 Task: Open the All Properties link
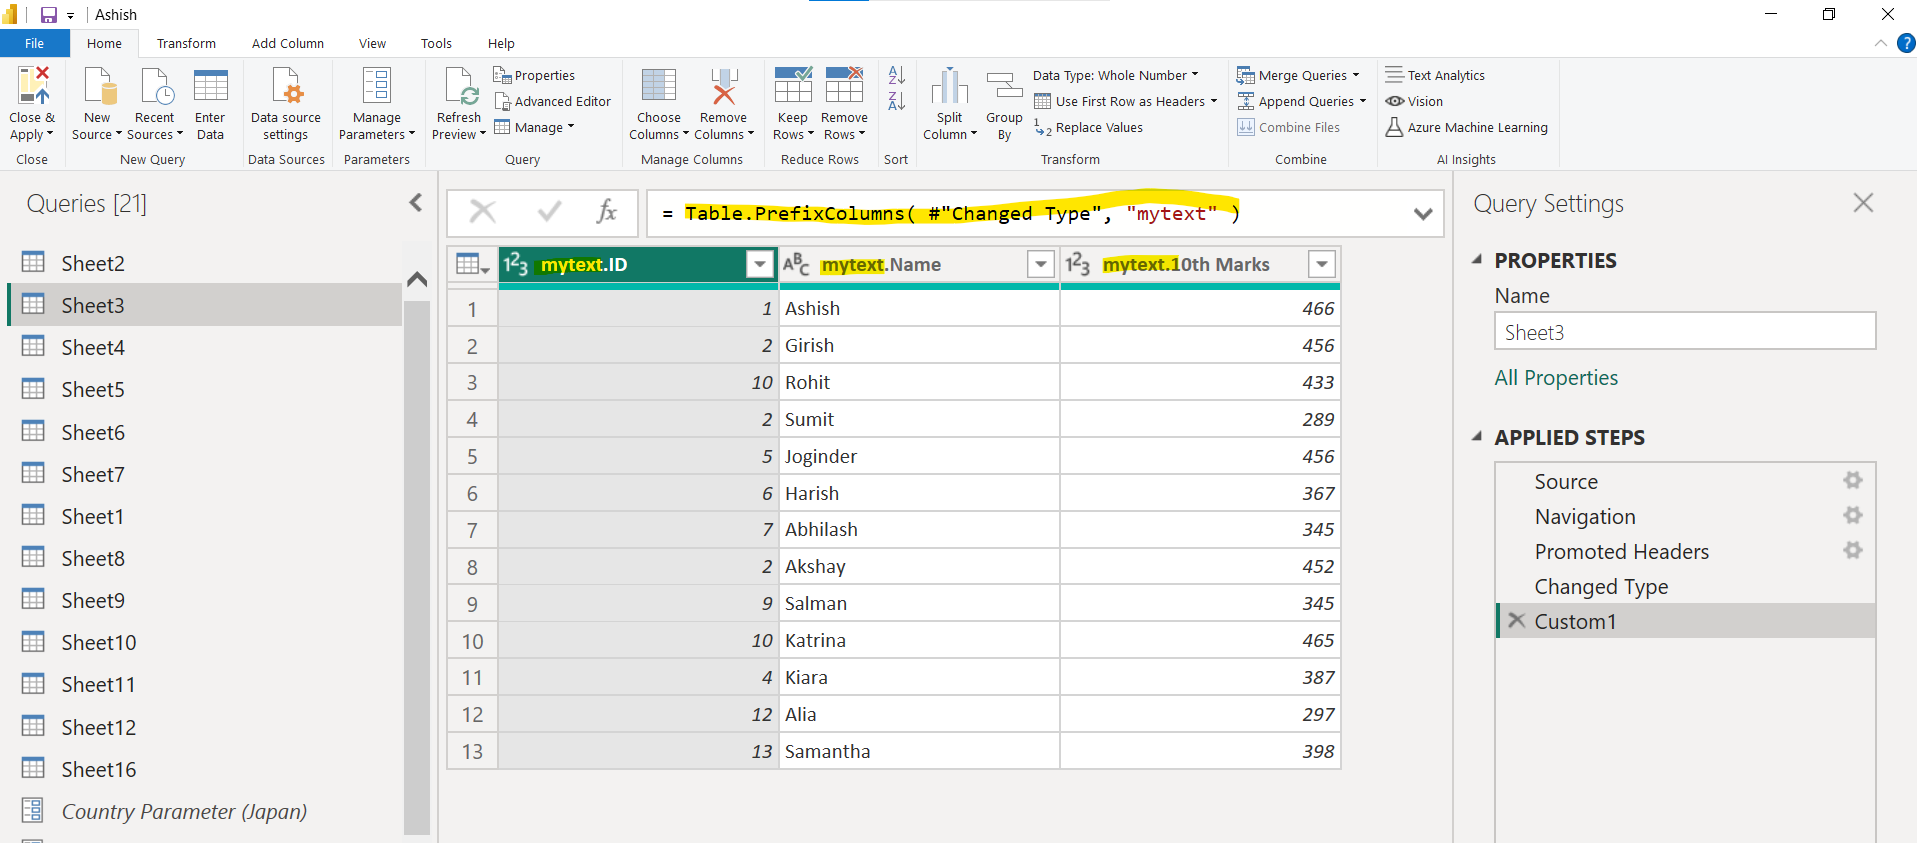[x=1556, y=378]
